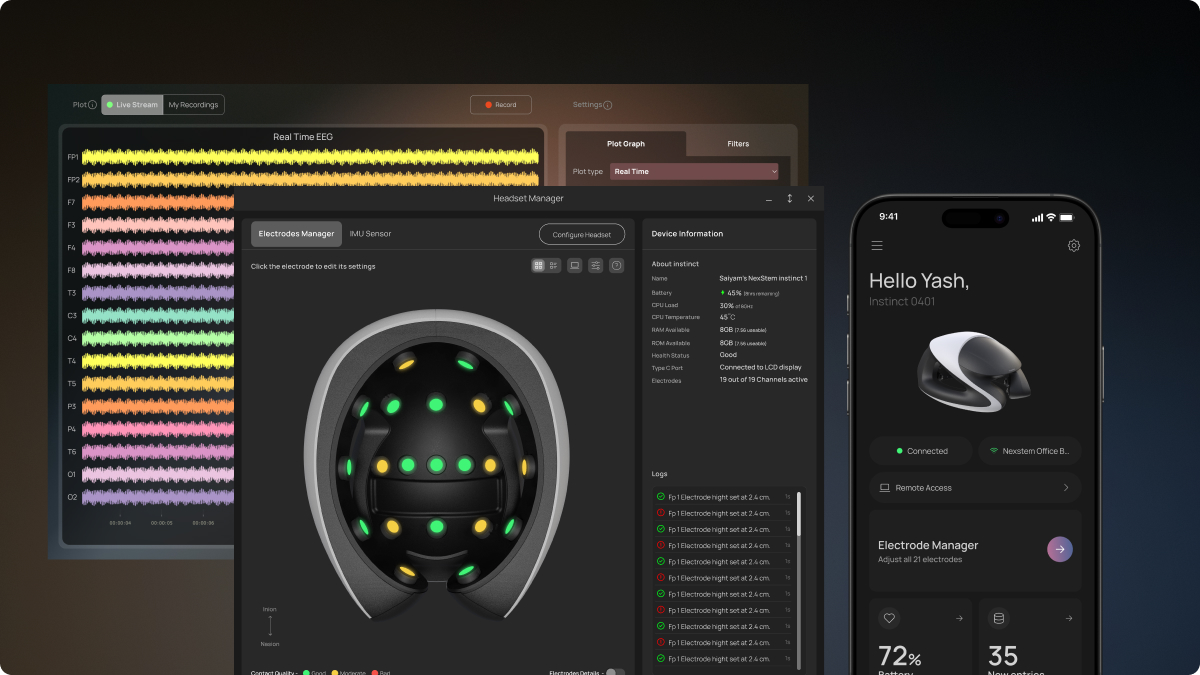Viewport: 1200px width, 675px height.
Task: Click the first red warning icon in Logs
Action: click(x=660, y=513)
